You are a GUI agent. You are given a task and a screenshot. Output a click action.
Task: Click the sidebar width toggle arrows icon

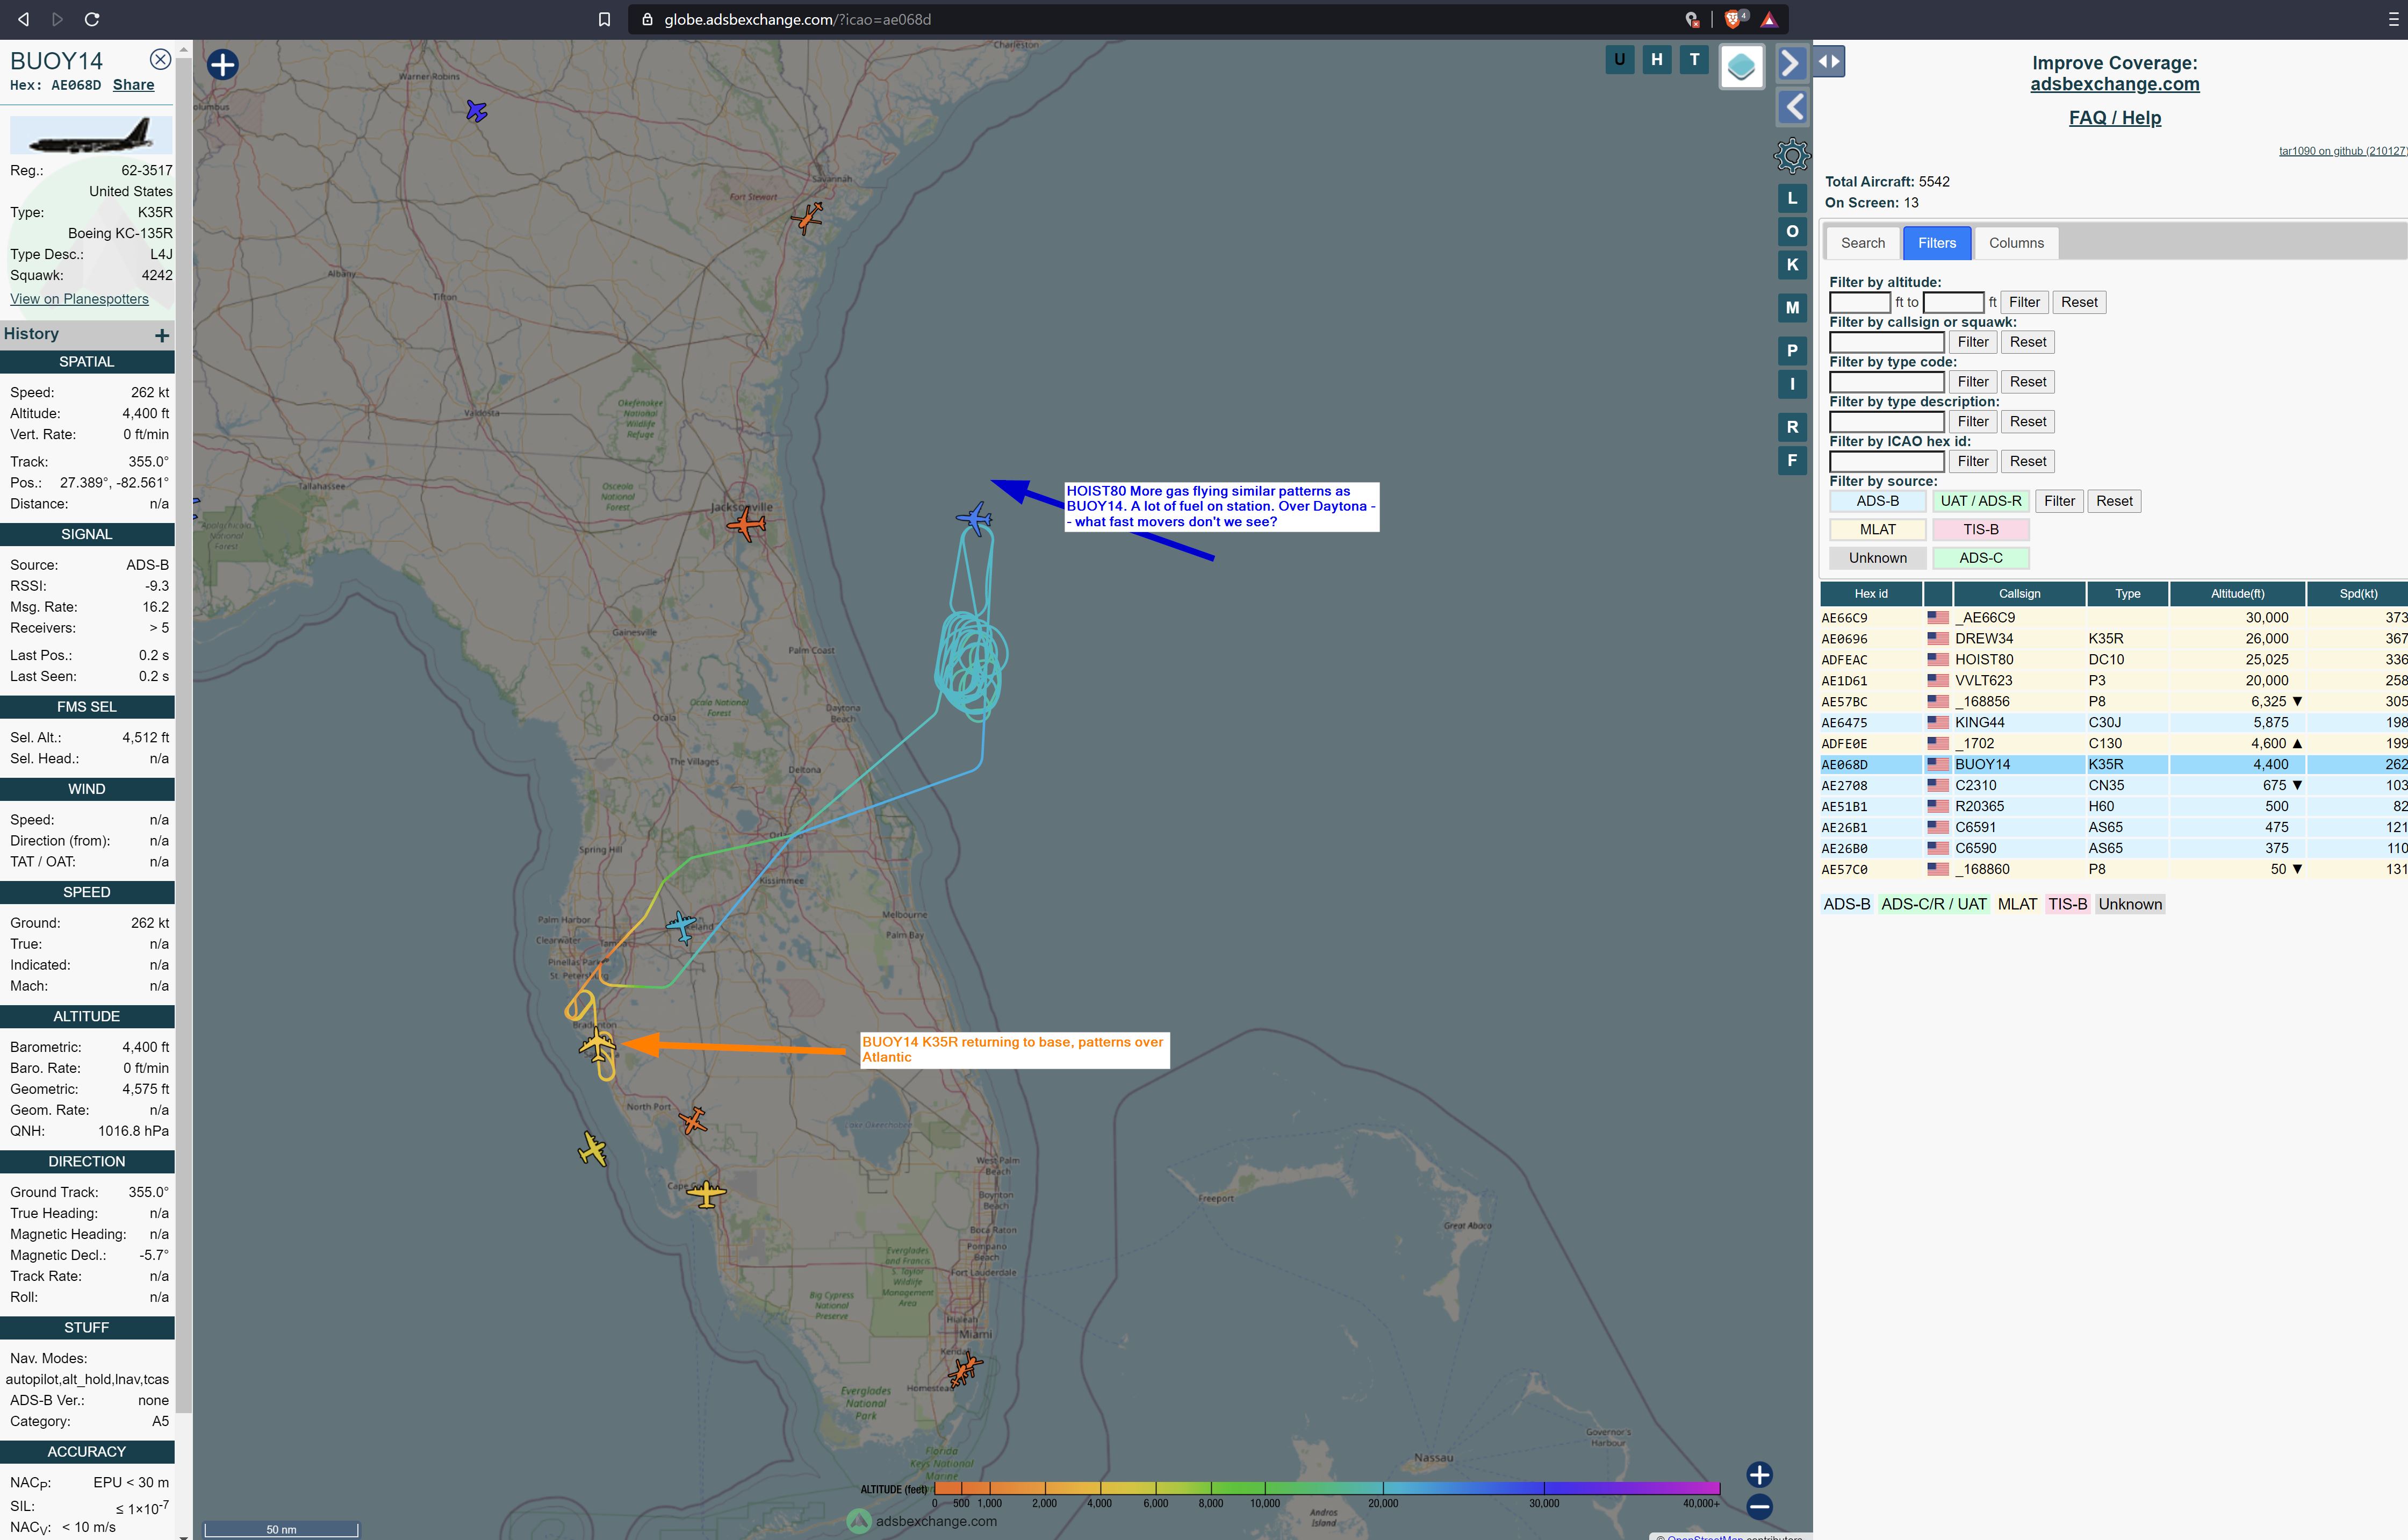click(x=1829, y=61)
